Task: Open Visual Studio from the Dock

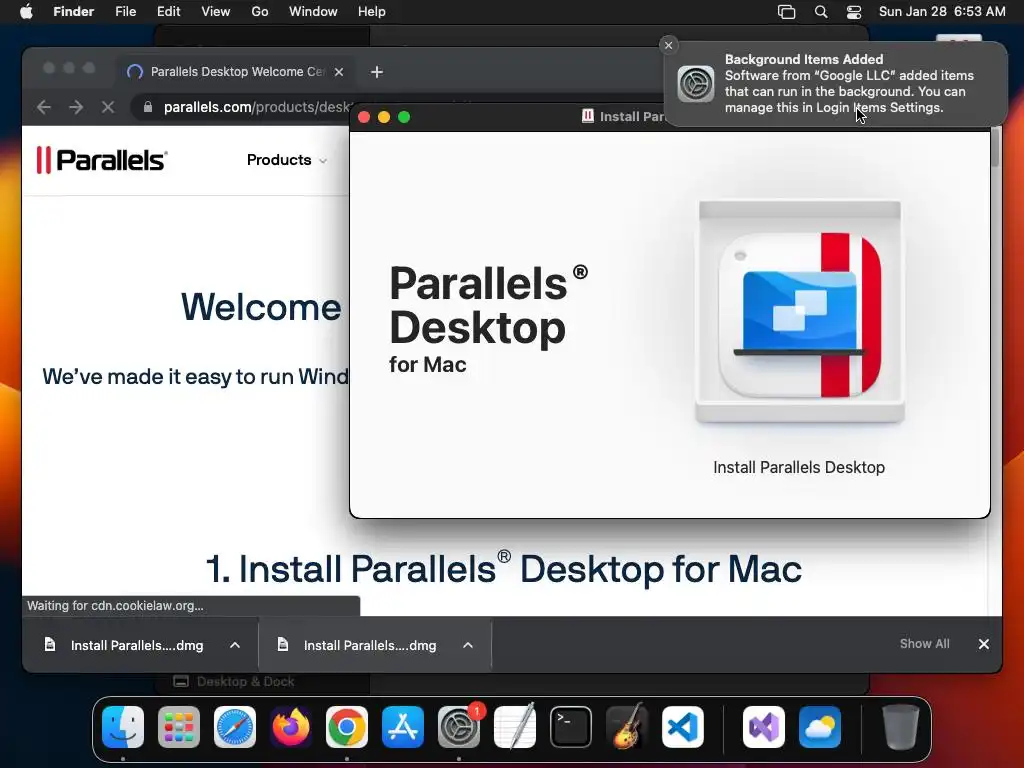Action: tap(763, 727)
